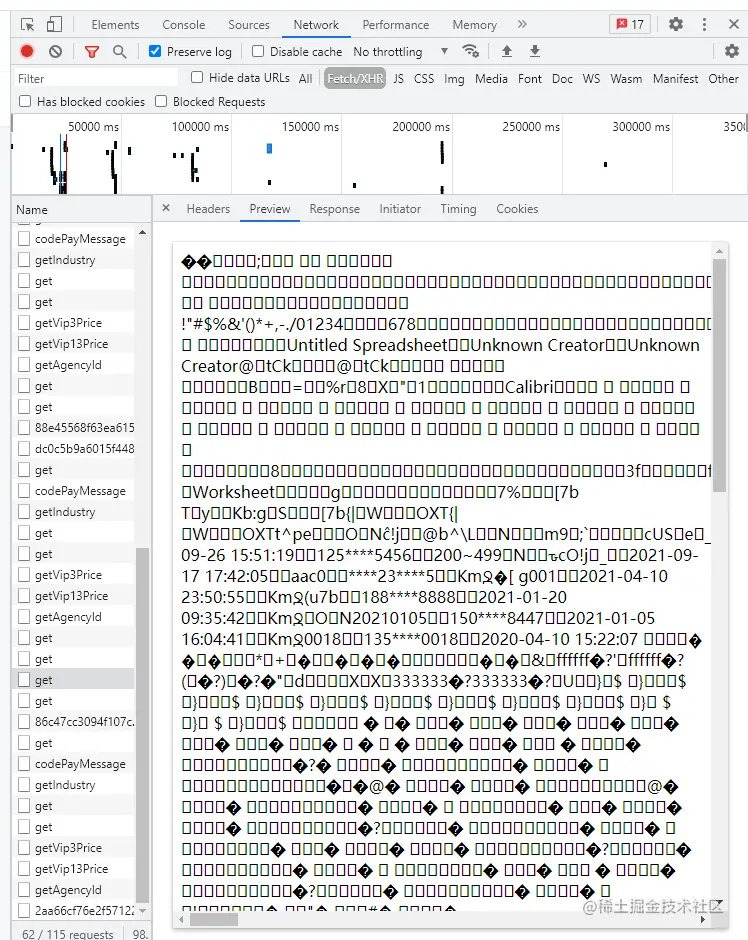Toggle the device toolbar icon
The image size is (748, 940).
pyautogui.click(x=54, y=25)
